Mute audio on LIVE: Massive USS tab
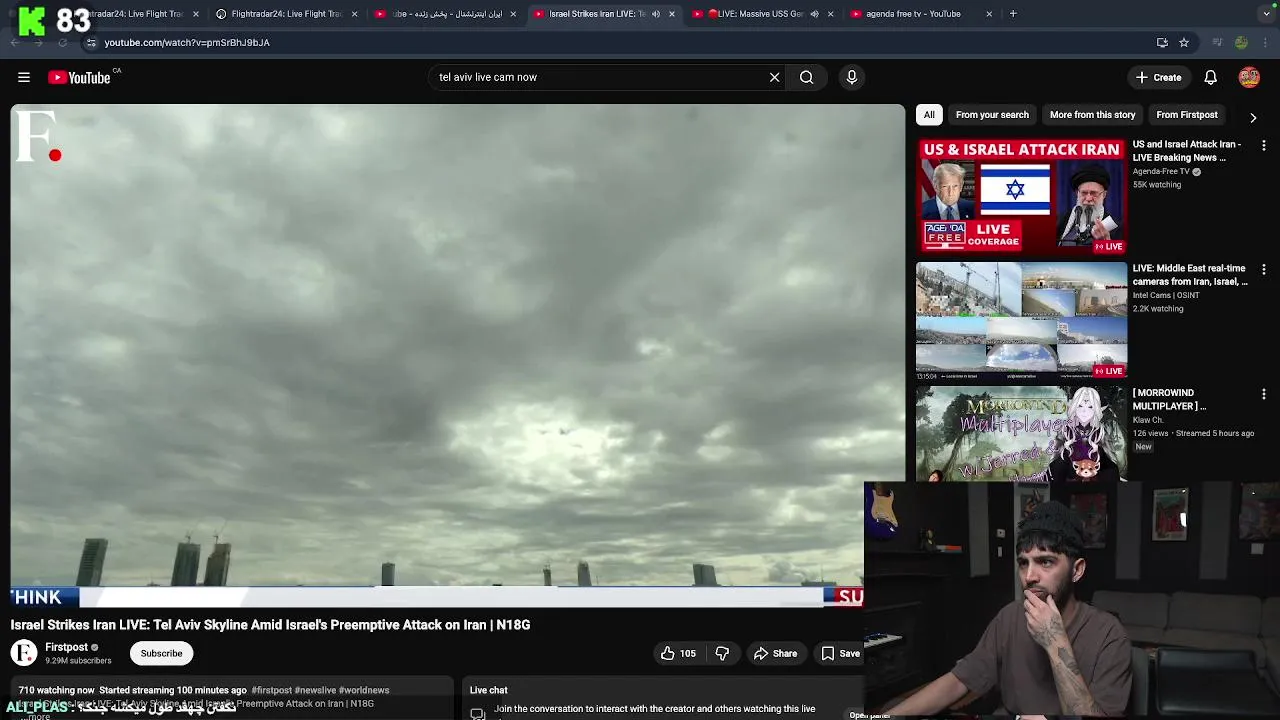 point(814,14)
